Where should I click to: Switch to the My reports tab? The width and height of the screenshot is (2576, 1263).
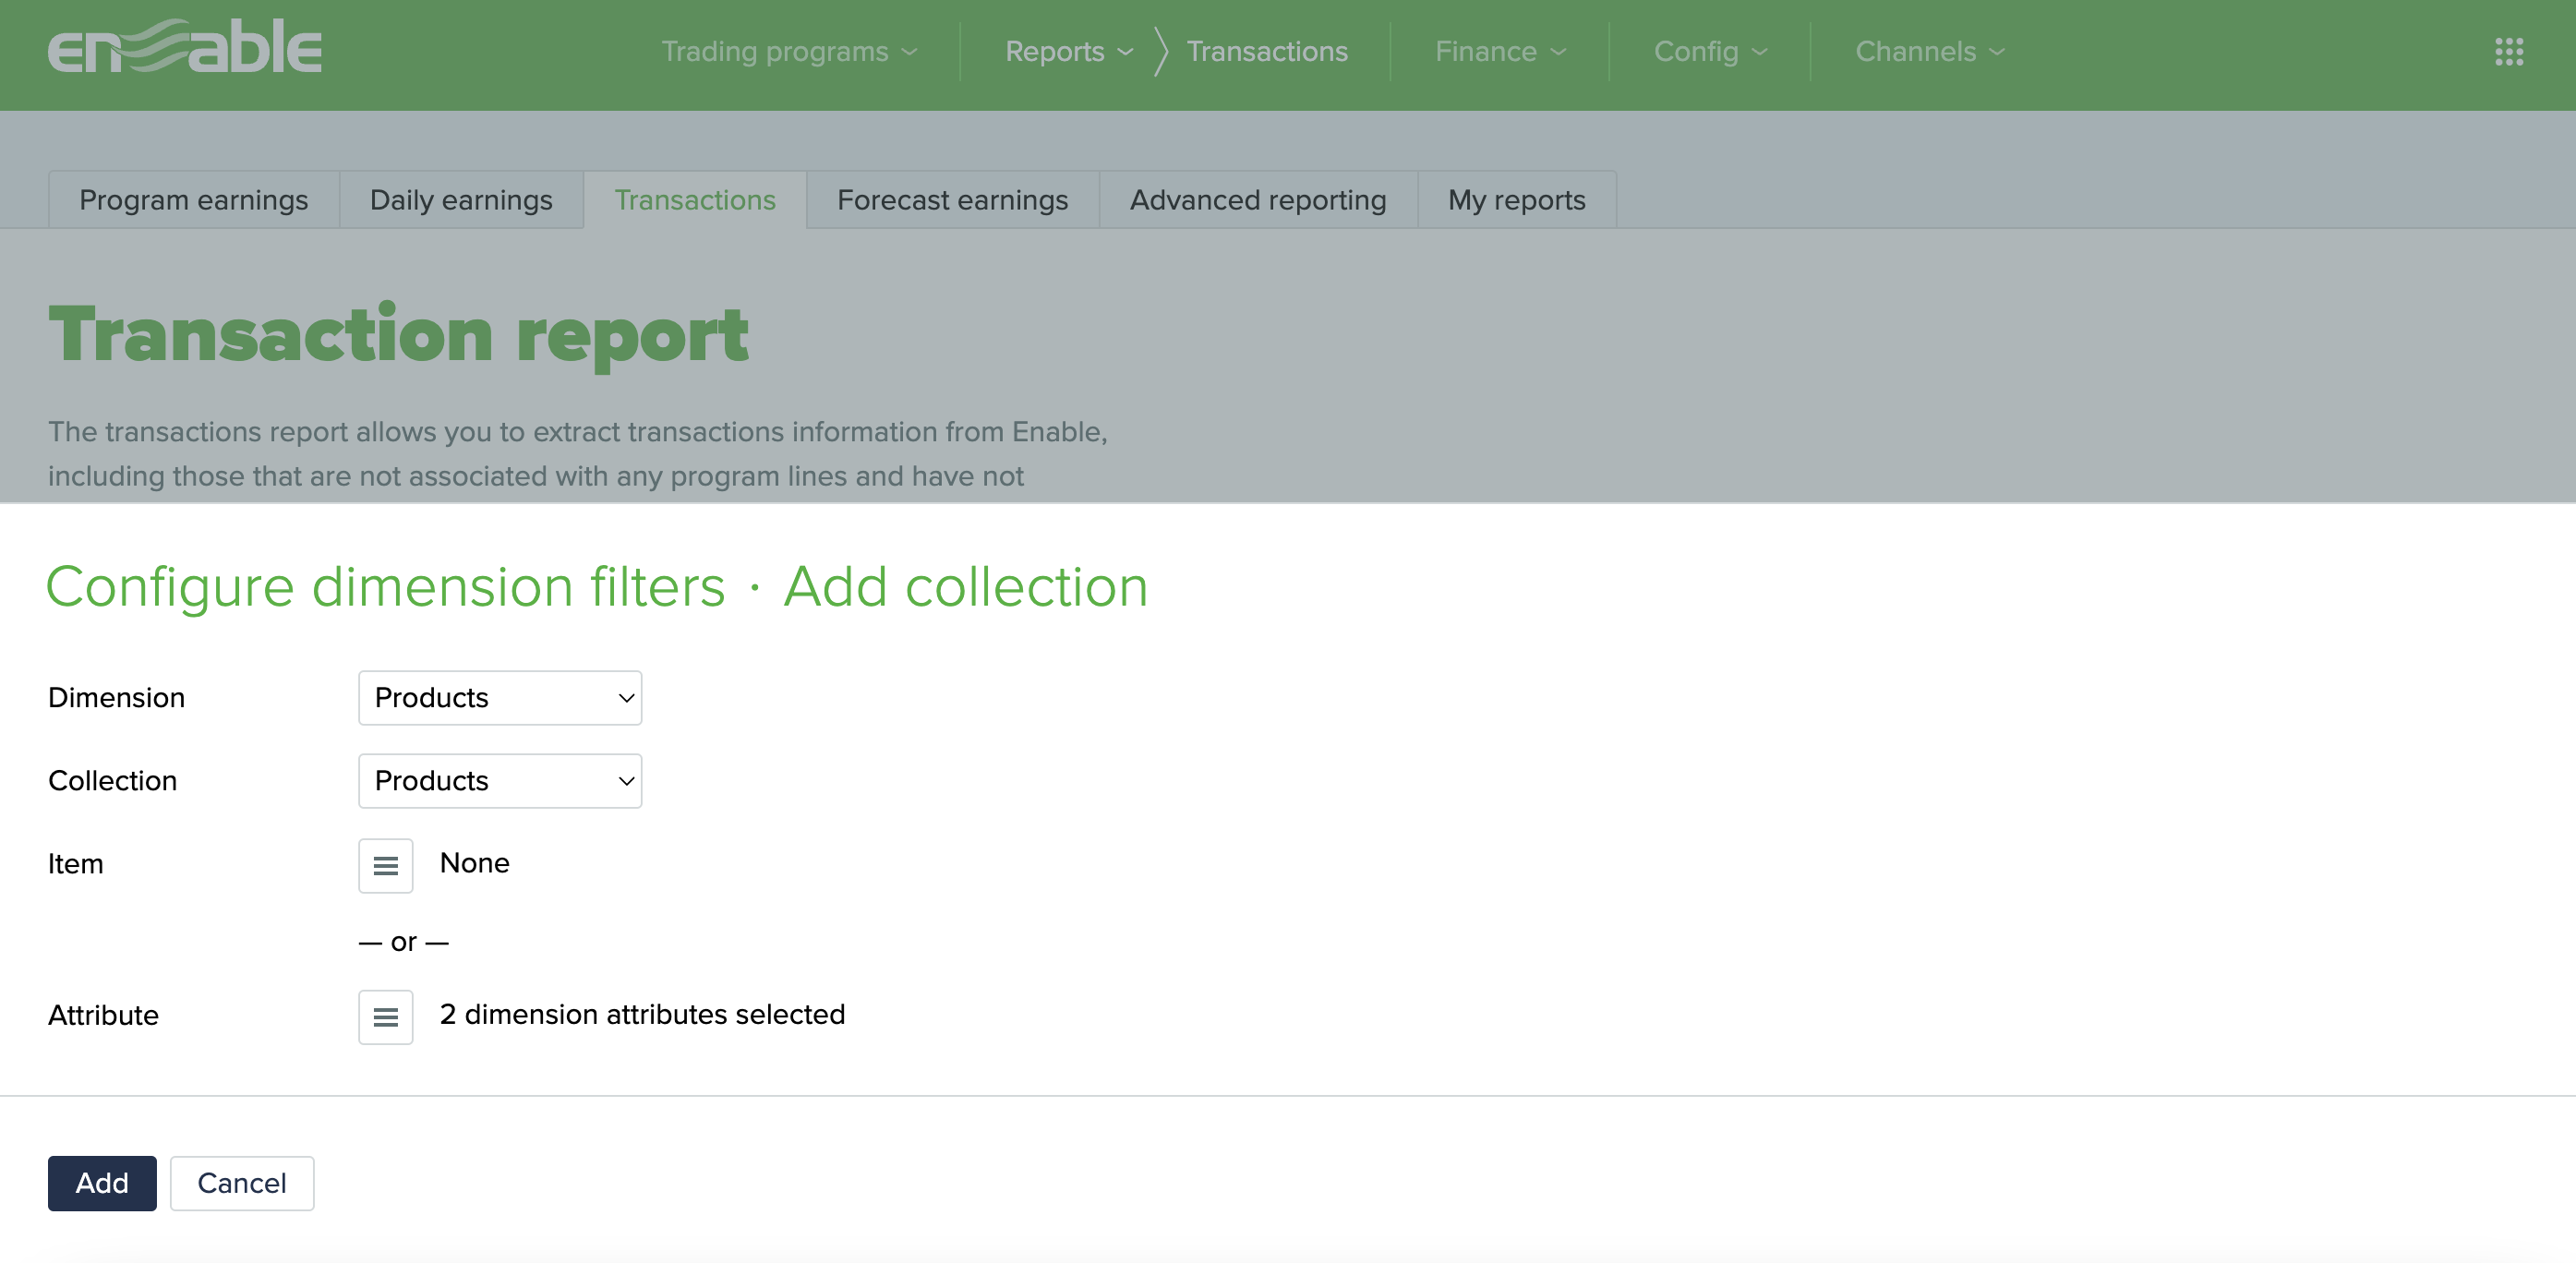pos(1517,200)
